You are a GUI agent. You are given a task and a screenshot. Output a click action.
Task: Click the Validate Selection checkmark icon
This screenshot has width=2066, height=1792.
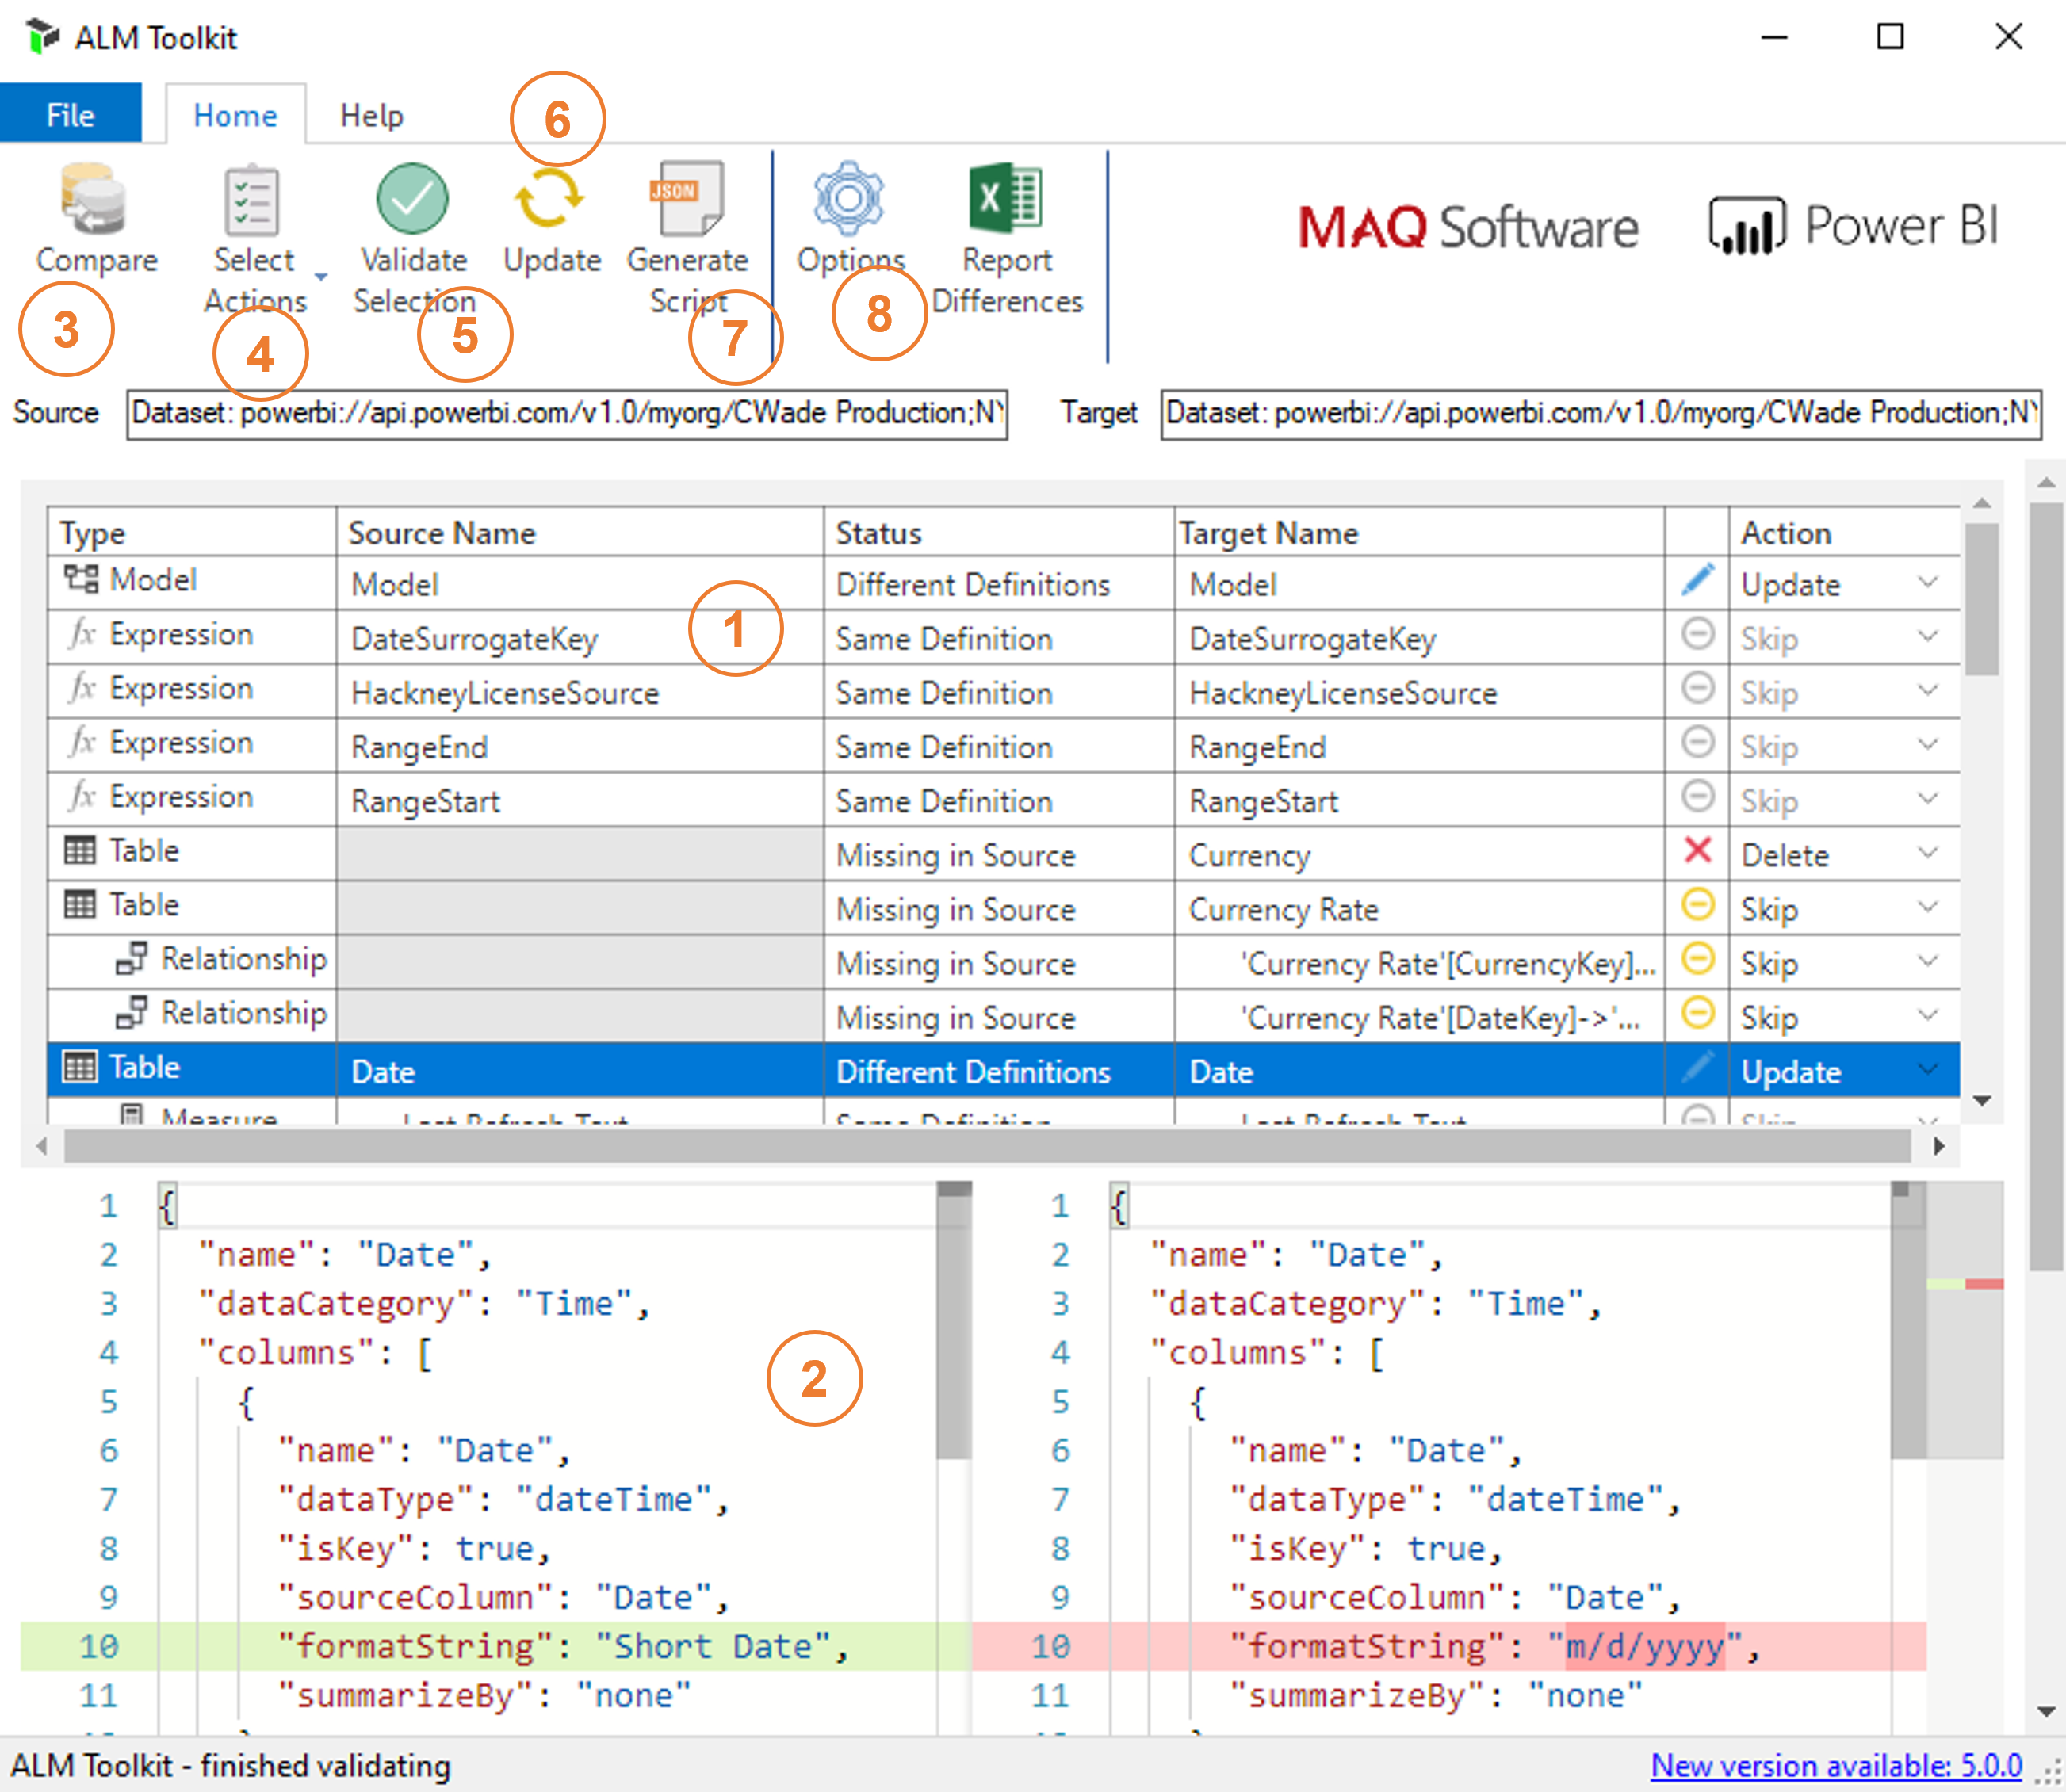click(411, 200)
